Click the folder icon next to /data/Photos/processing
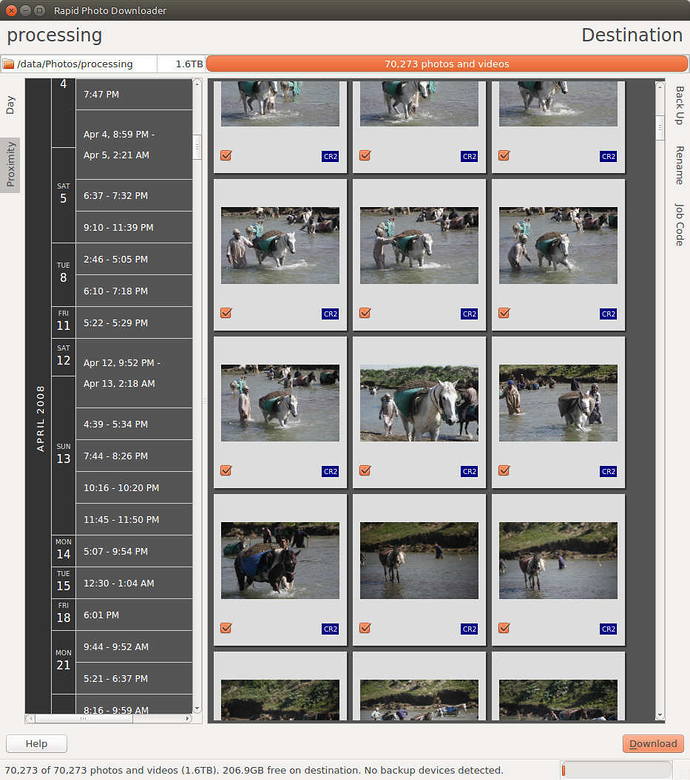 coord(8,64)
